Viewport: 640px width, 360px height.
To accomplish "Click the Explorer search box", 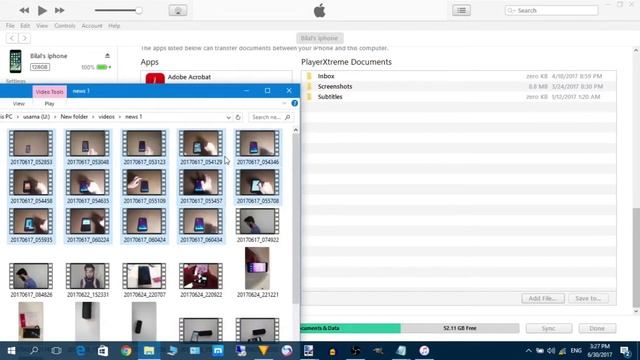I will pyautogui.click(x=271, y=117).
